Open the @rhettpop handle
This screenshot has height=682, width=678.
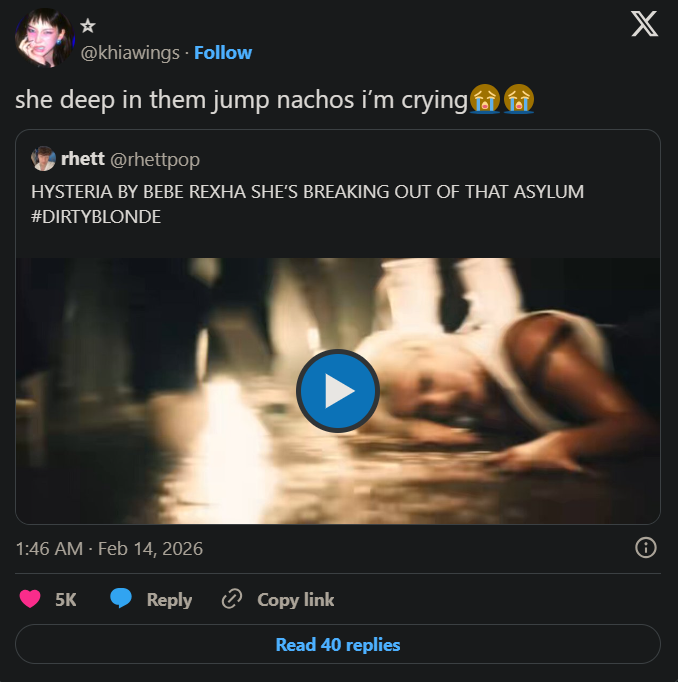click(155, 158)
